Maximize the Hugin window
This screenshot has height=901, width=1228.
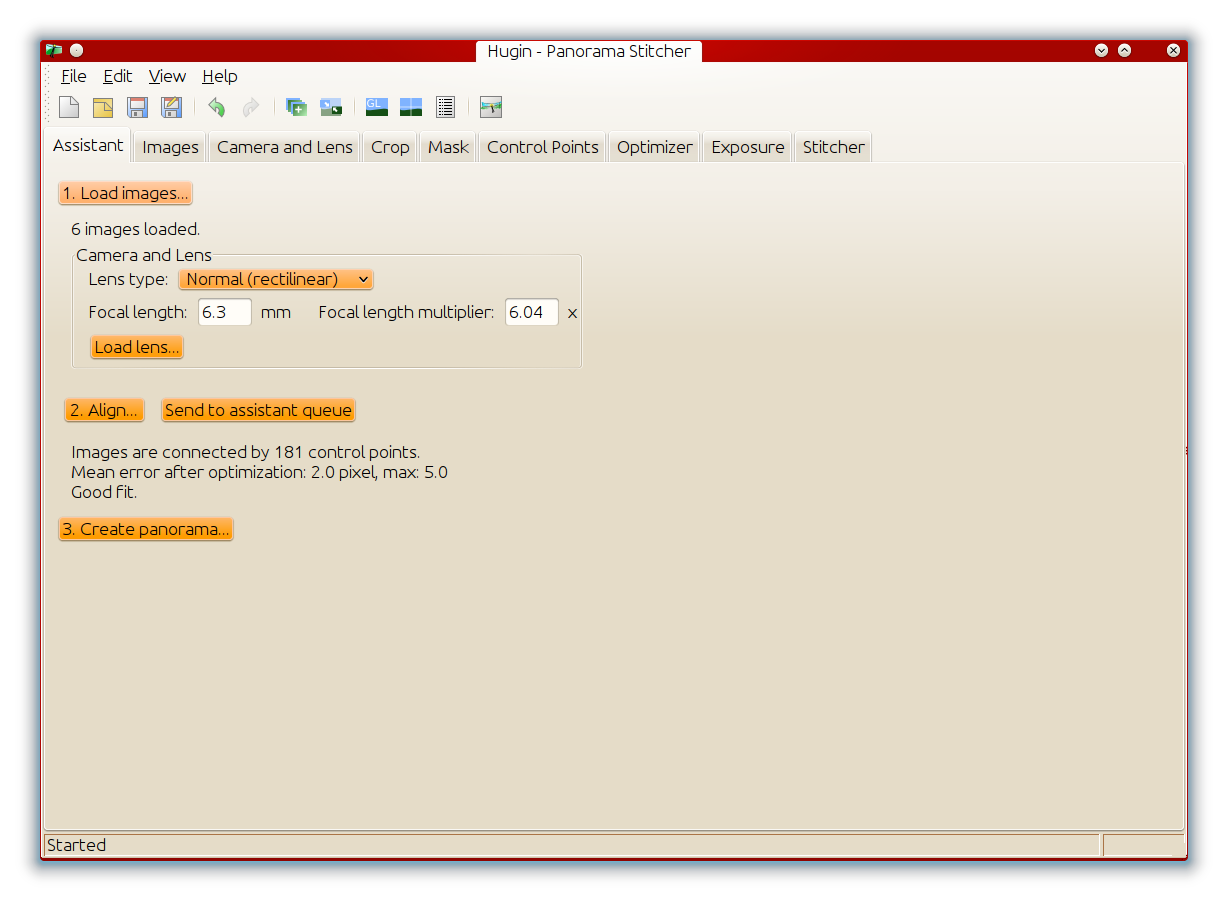coord(1124,50)
